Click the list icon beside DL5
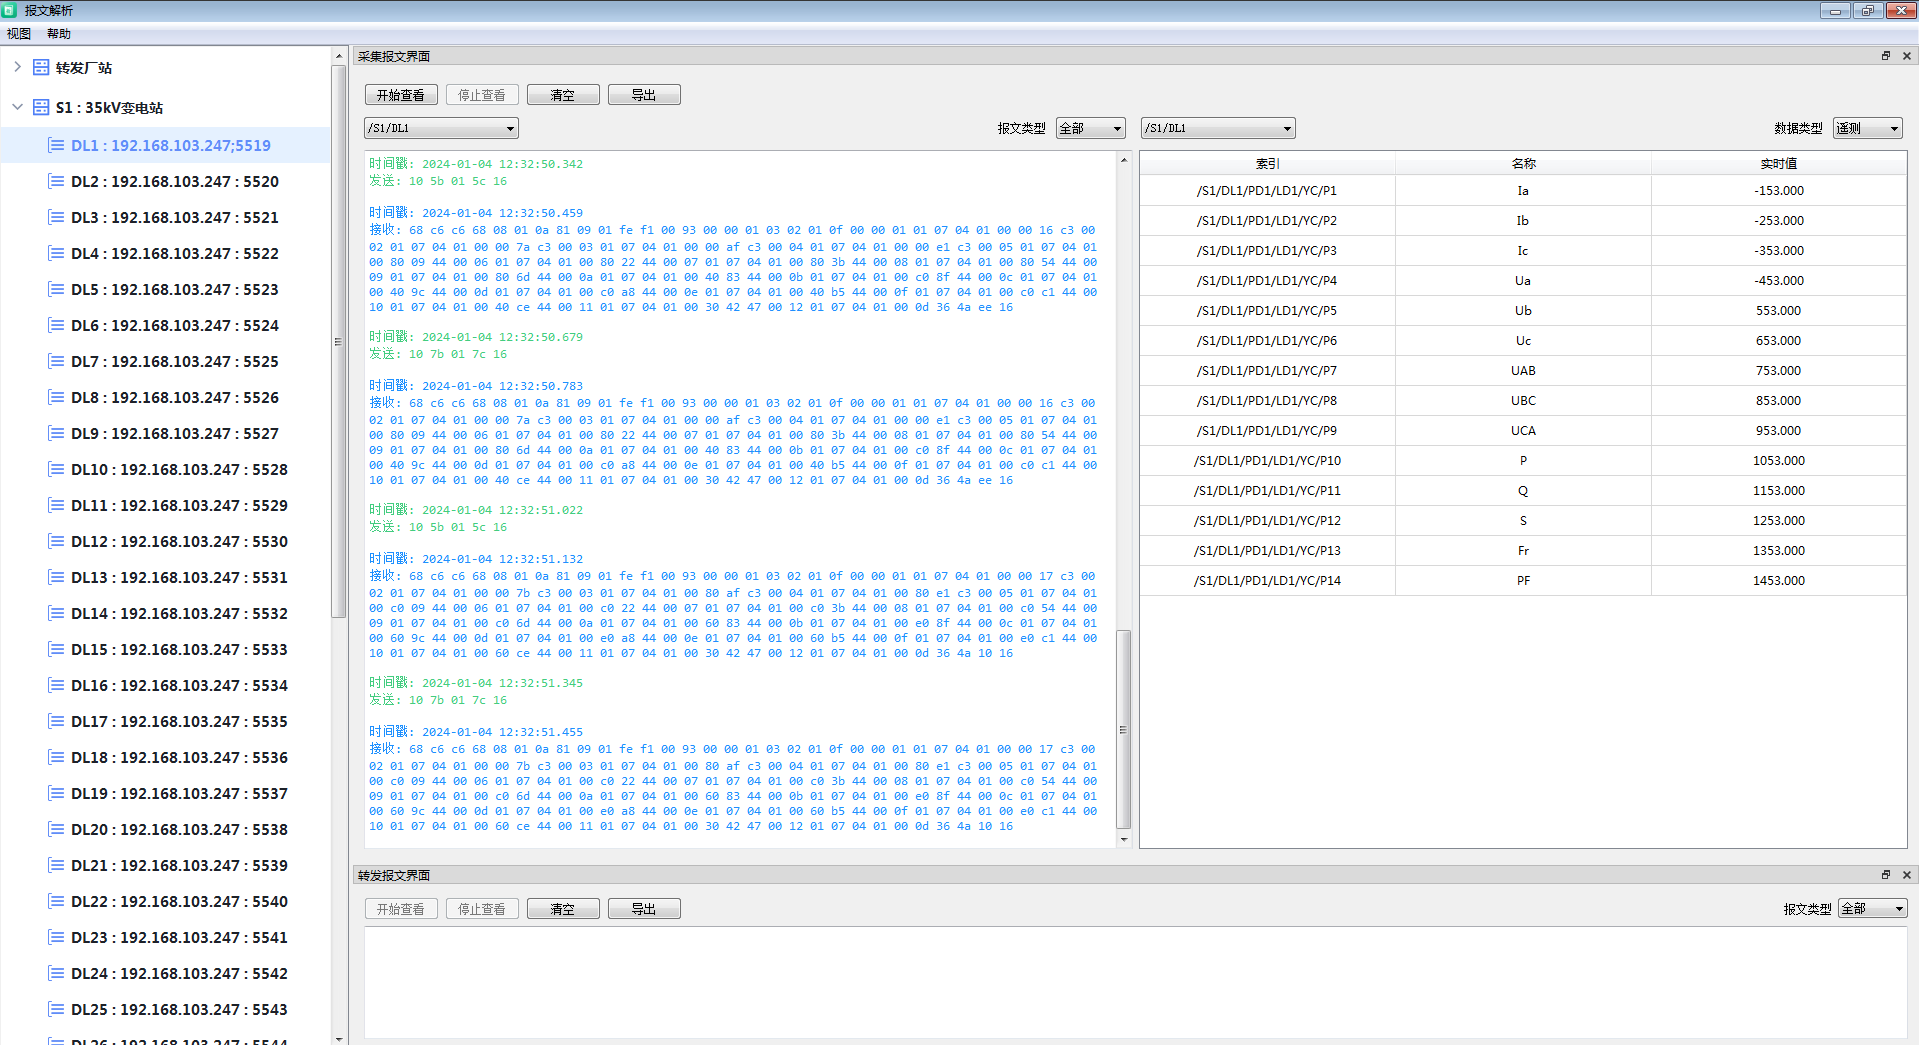This screenshot has width=1919, height=1045. pos(56,289)
